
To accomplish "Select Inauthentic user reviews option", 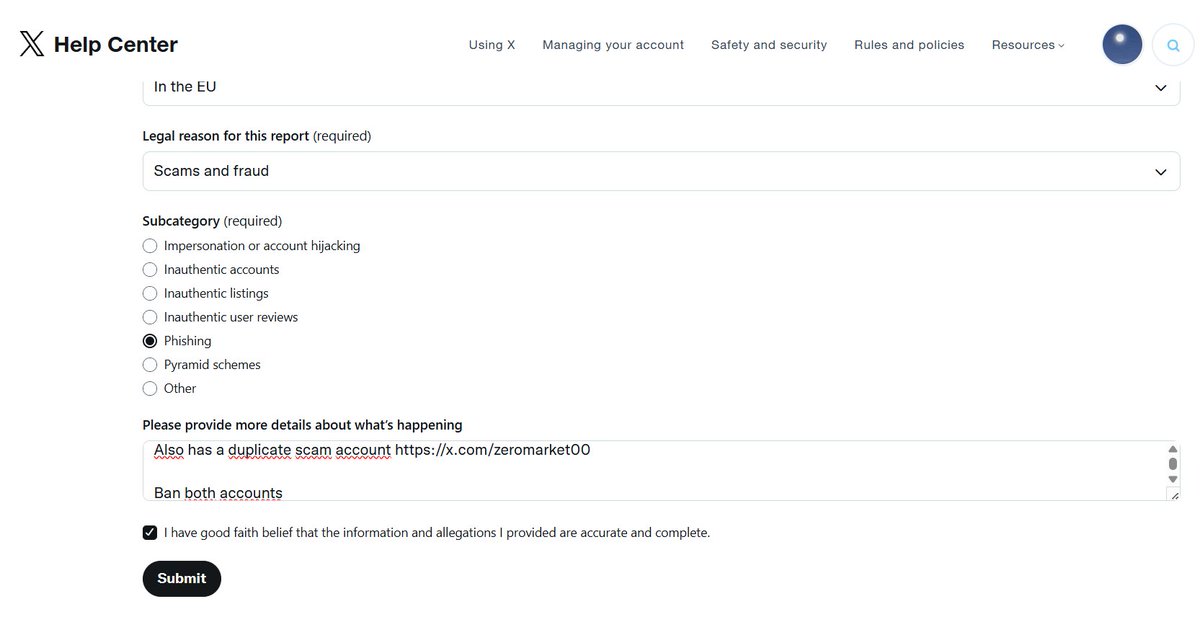I will (150, 317).
